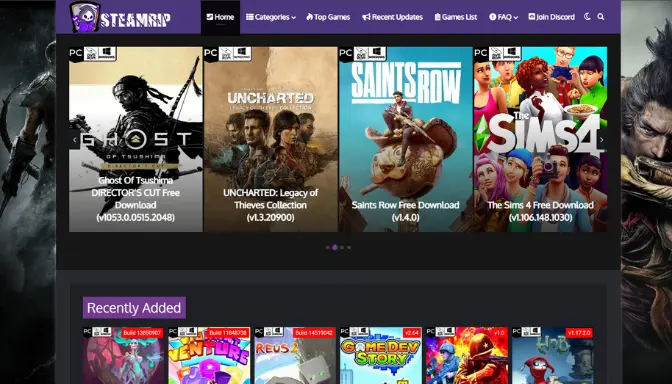The width and height of the screenshot is (672, 384).
Task: Click PC badge on The Sims 4 card
Action: [x=481, y=54]
